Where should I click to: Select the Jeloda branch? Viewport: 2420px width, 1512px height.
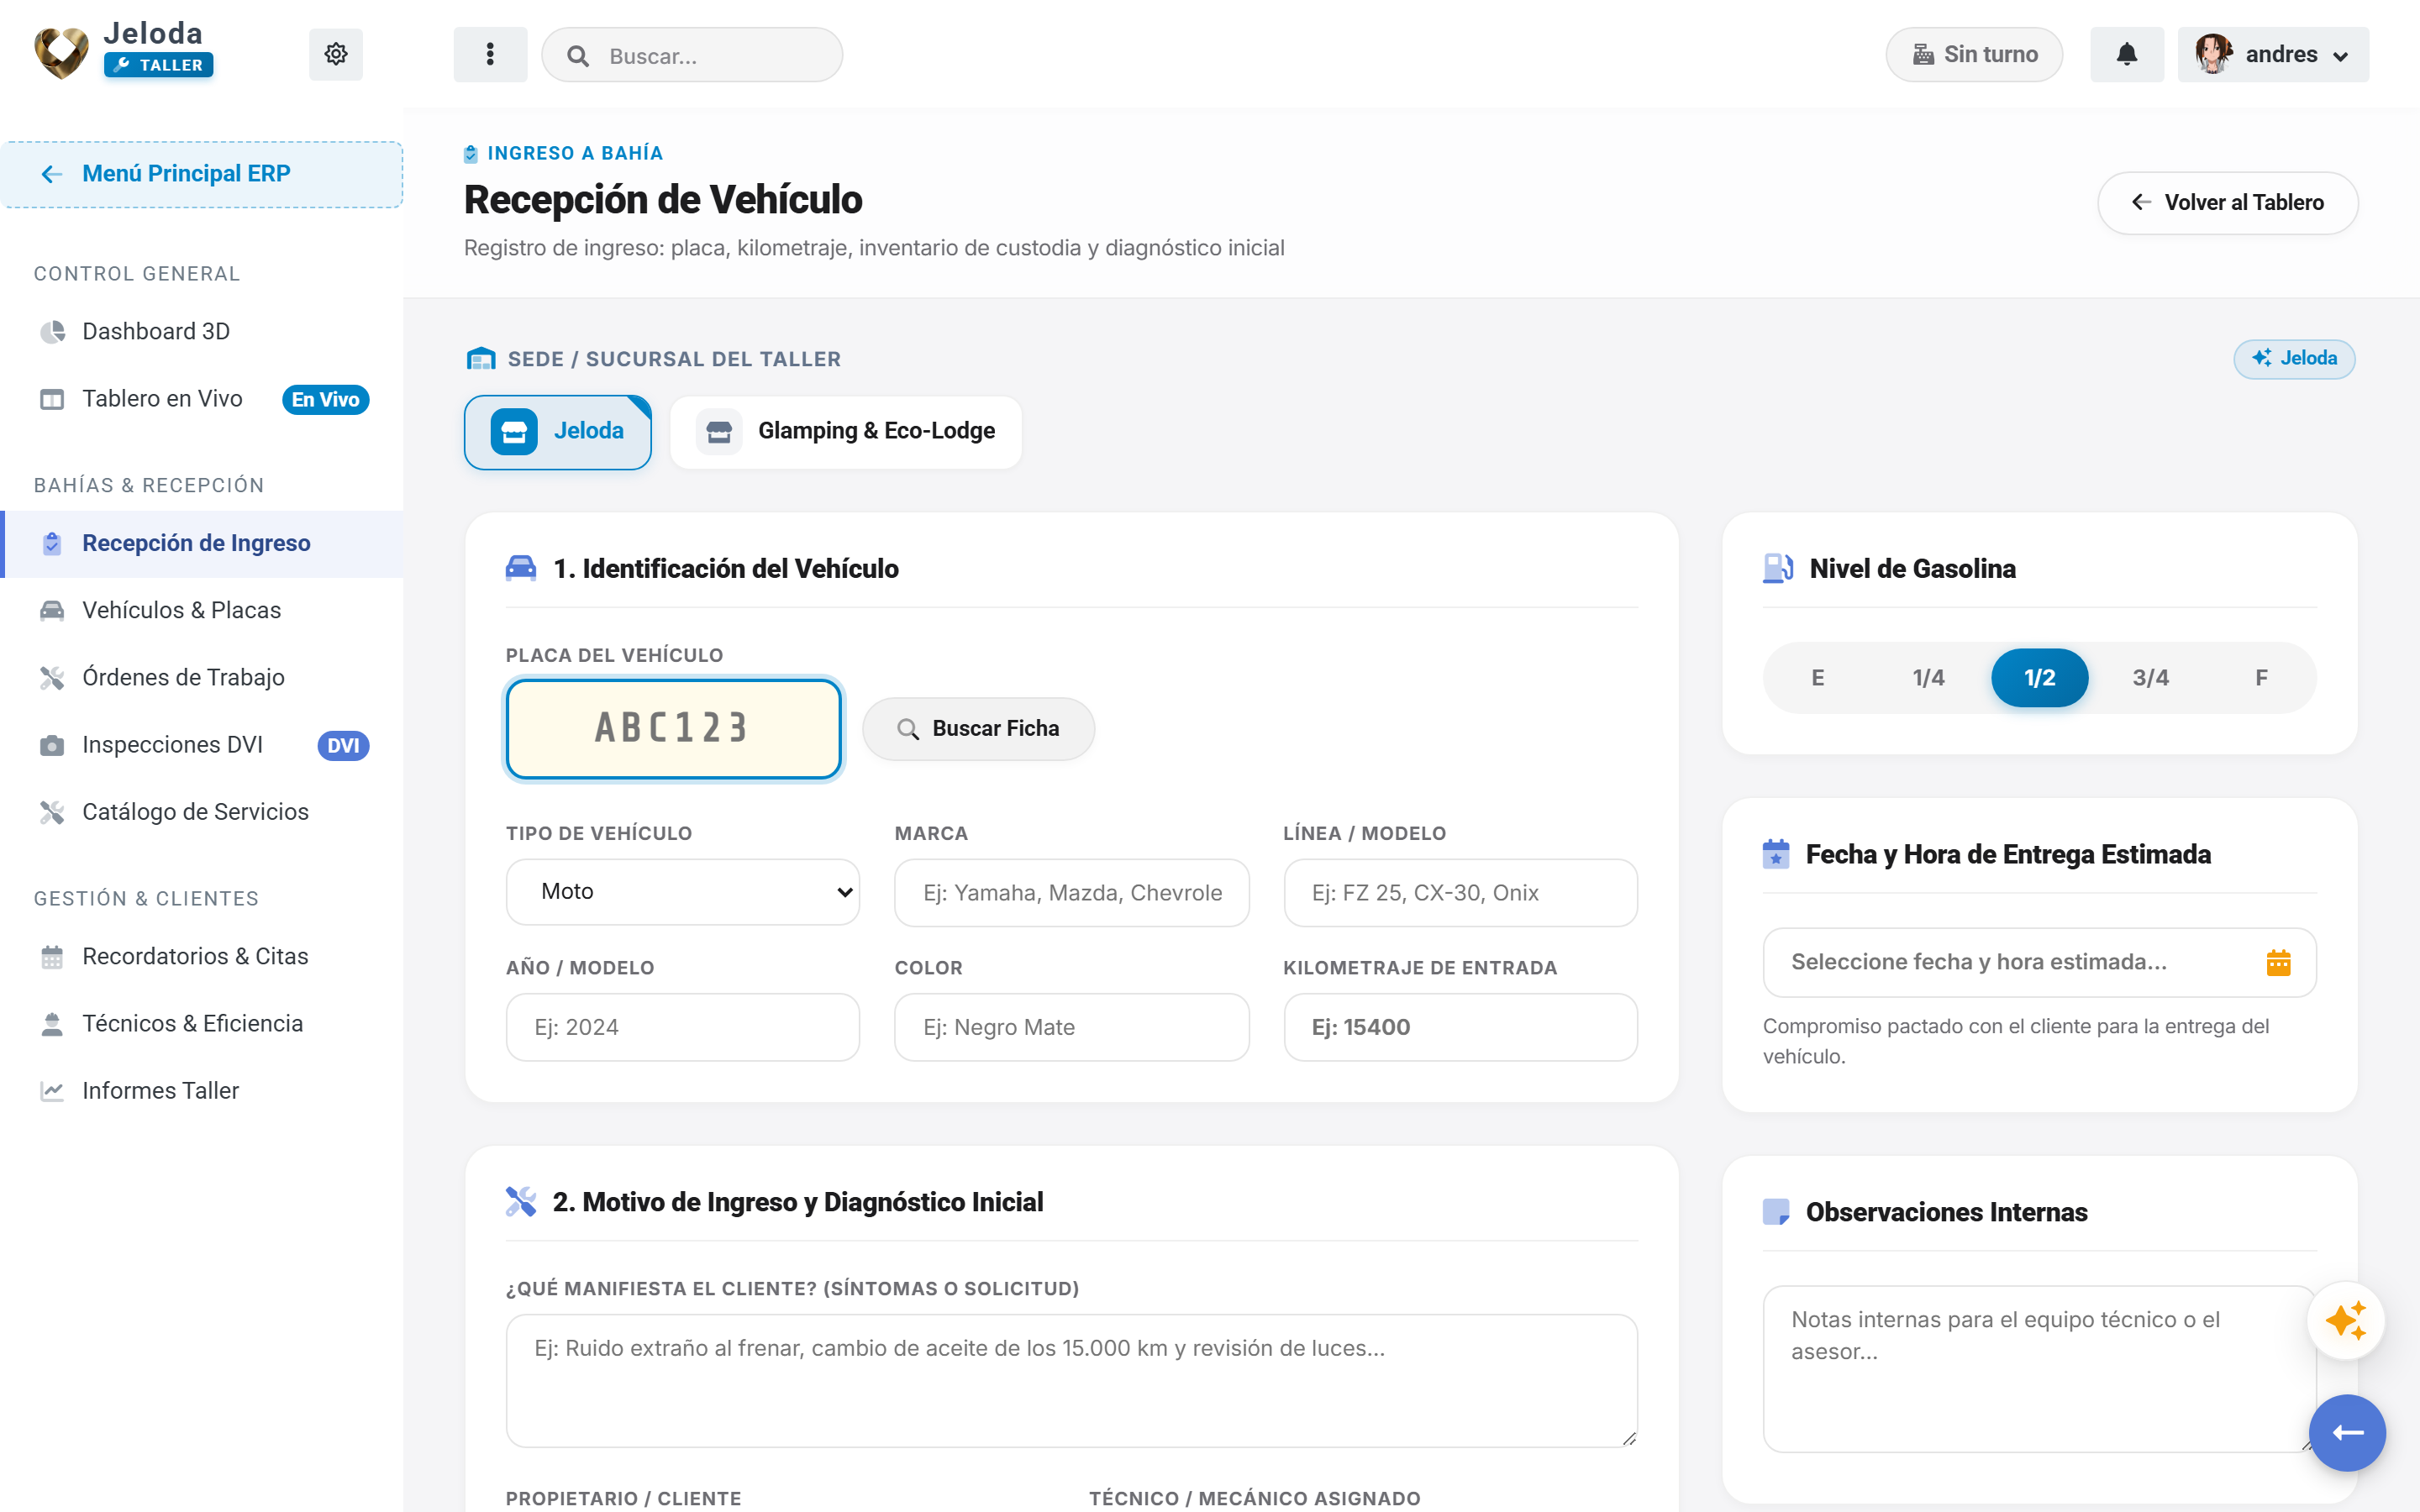558,432
